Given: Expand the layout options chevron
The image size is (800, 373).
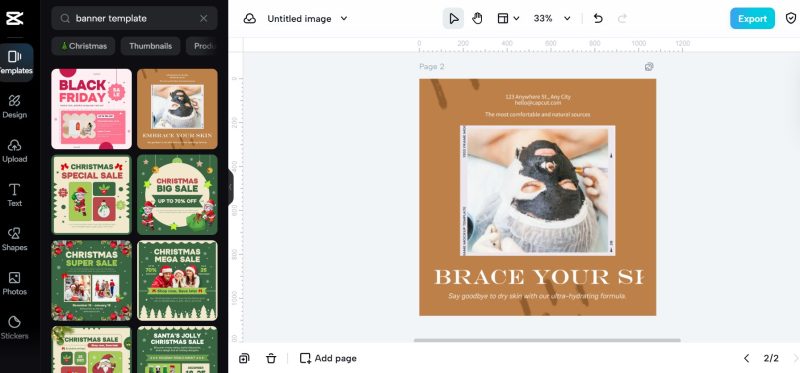Looking at the screenshot, I should click(x=516, y=19).
